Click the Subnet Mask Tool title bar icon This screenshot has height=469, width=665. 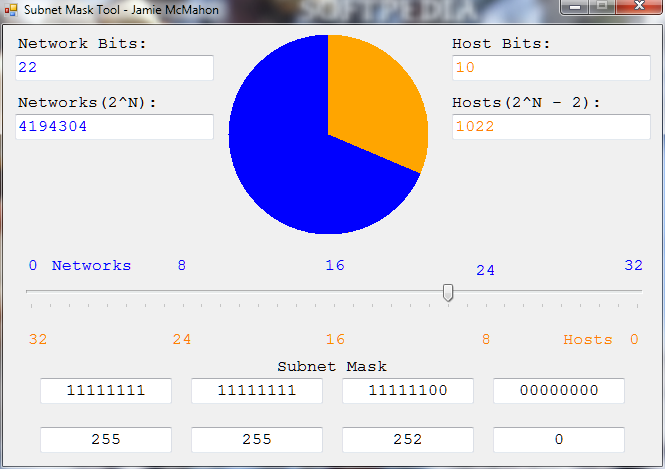coord(11,10)
